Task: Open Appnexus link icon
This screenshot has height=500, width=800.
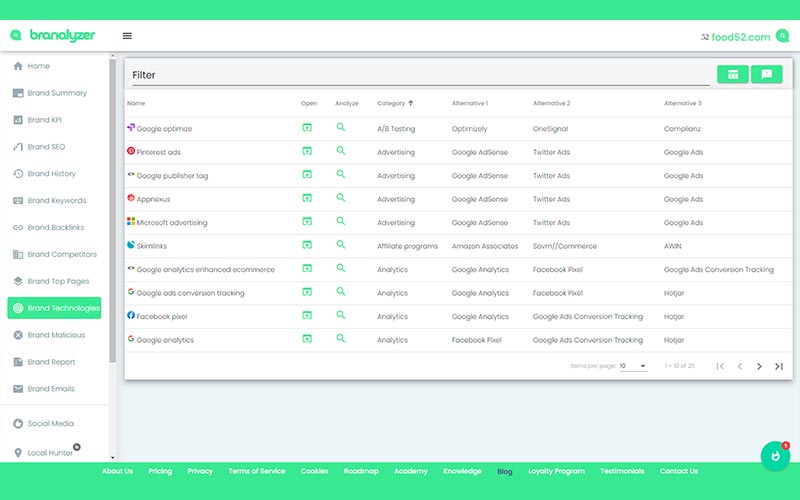Action: 307,198
